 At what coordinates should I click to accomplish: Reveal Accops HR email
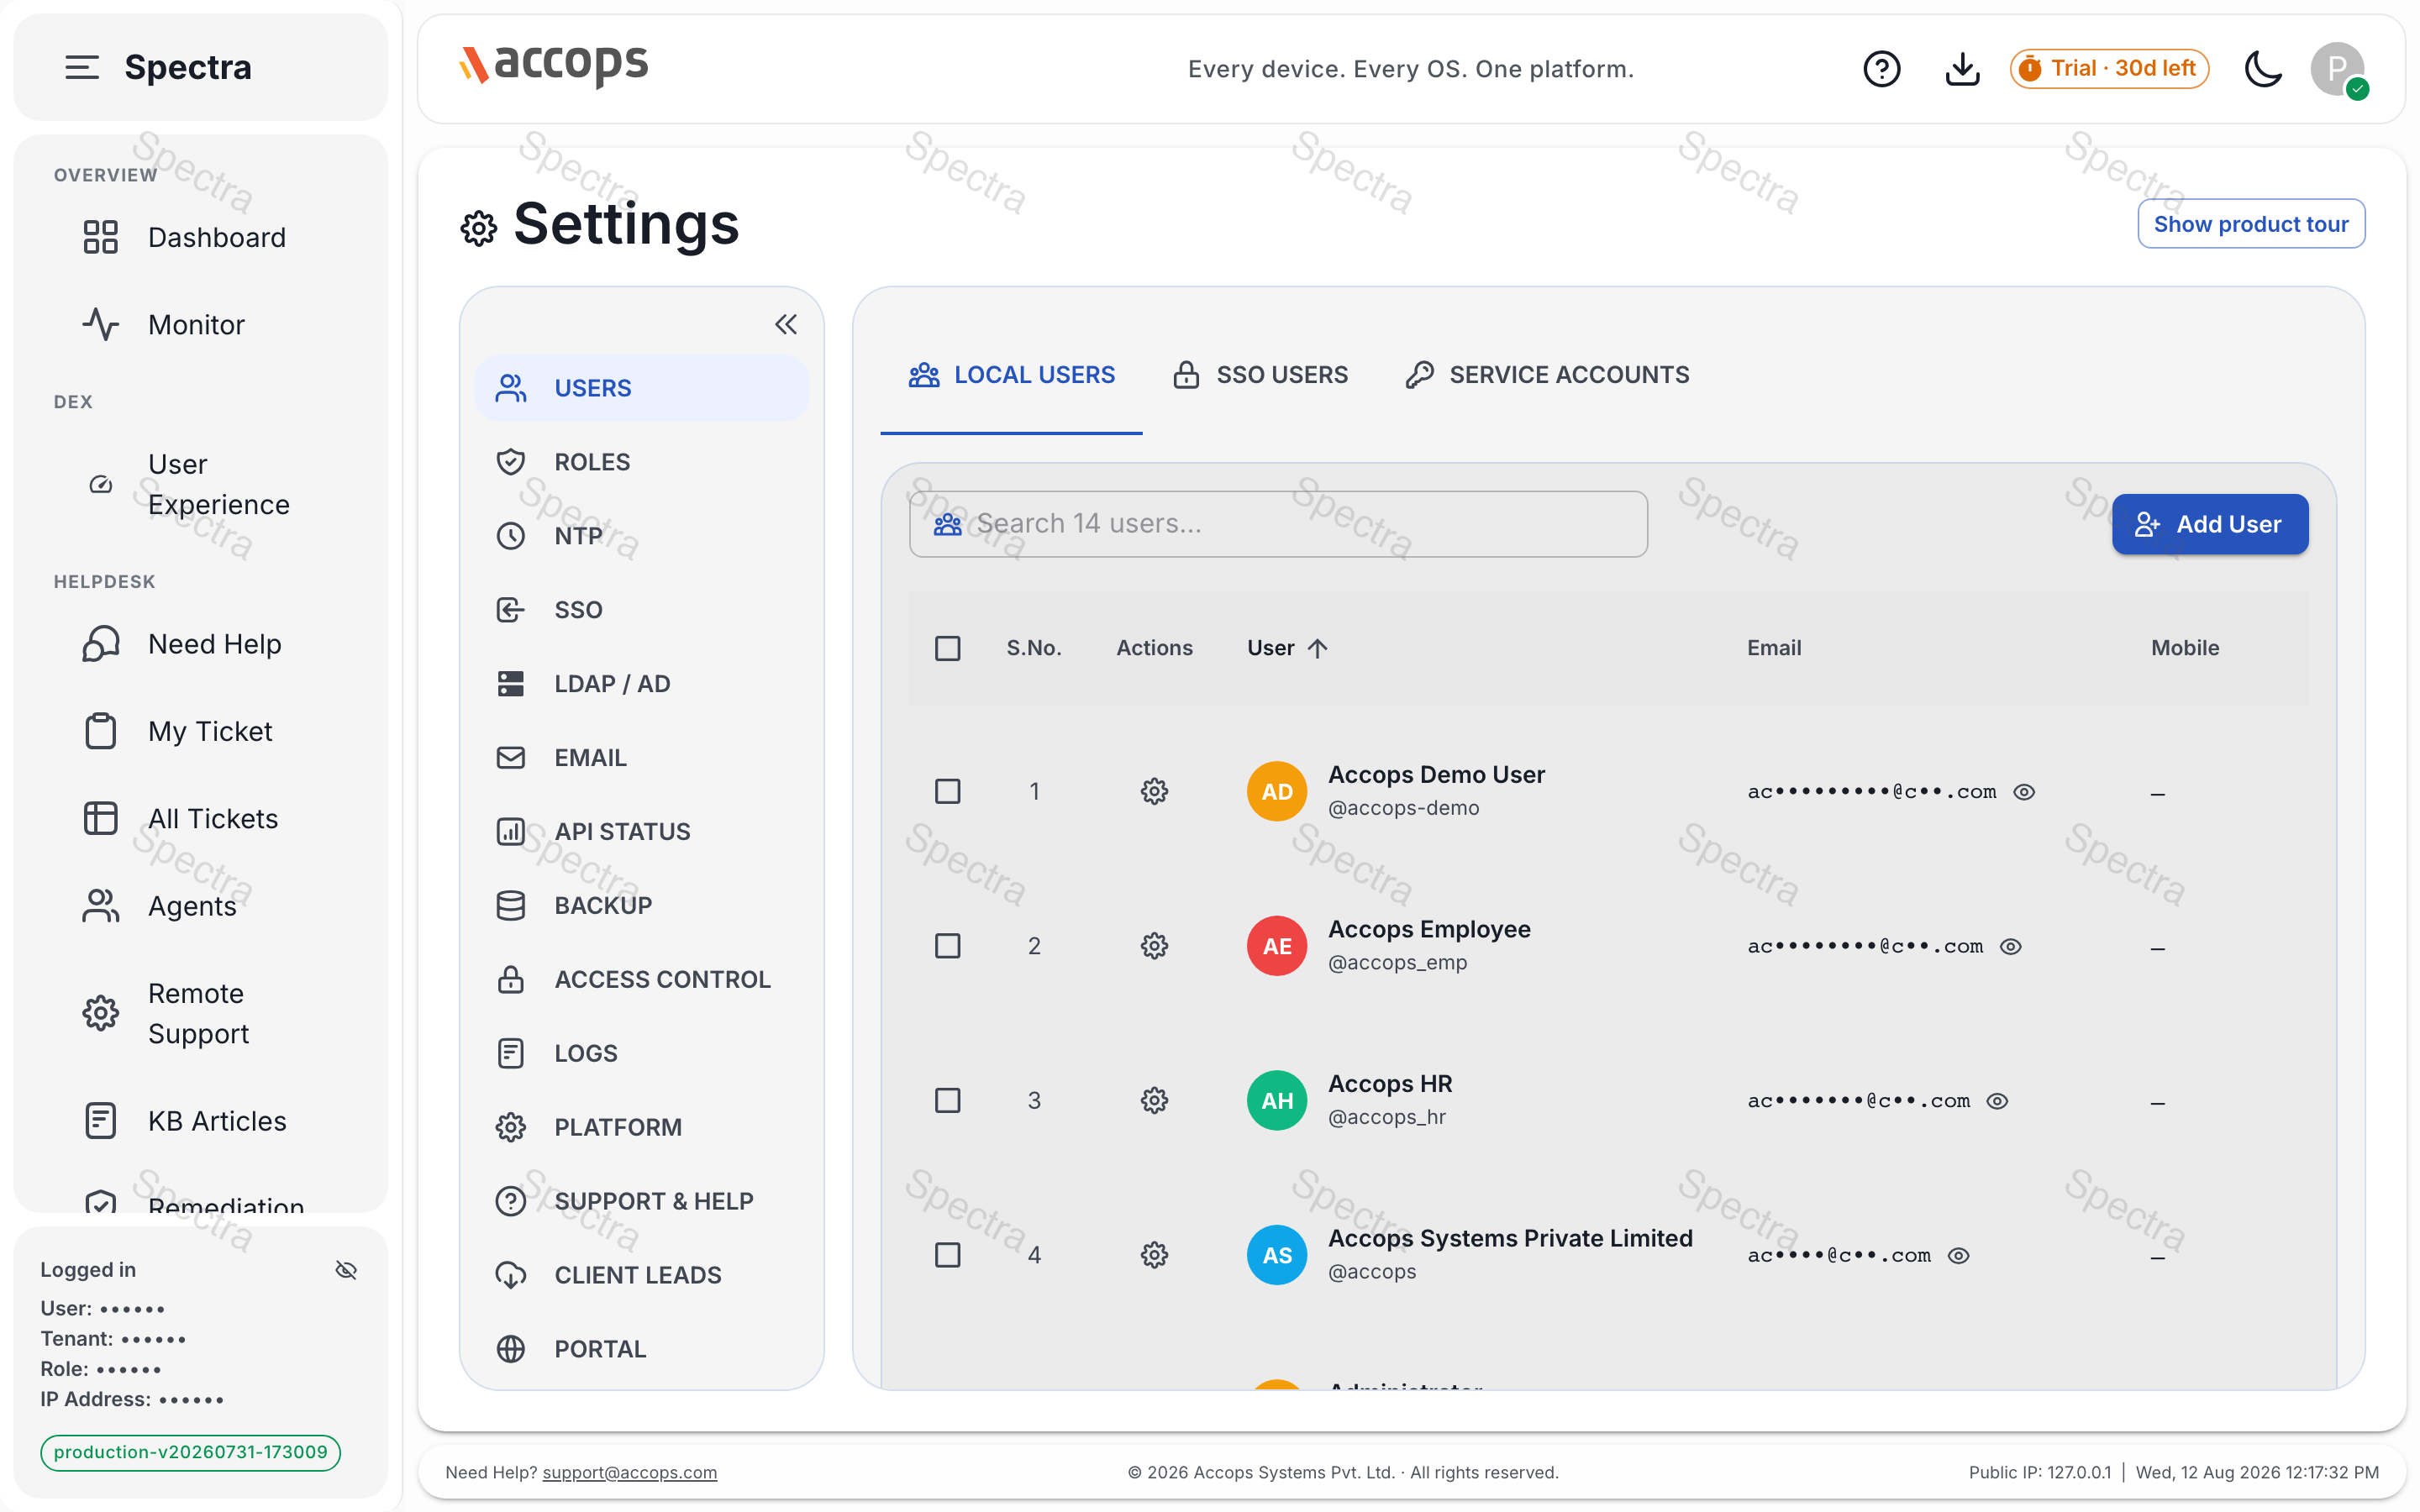pyautogui.click(x=1996, y=1101)
